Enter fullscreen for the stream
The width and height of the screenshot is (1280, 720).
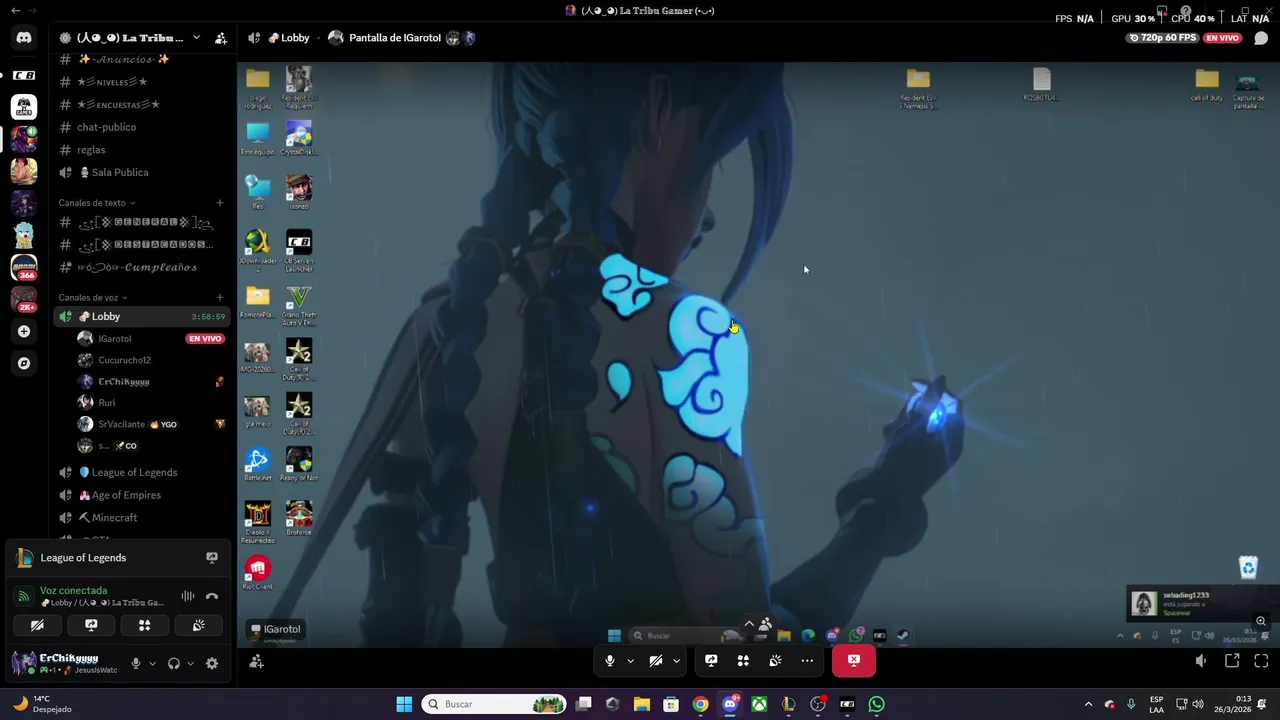[1261, 661]
